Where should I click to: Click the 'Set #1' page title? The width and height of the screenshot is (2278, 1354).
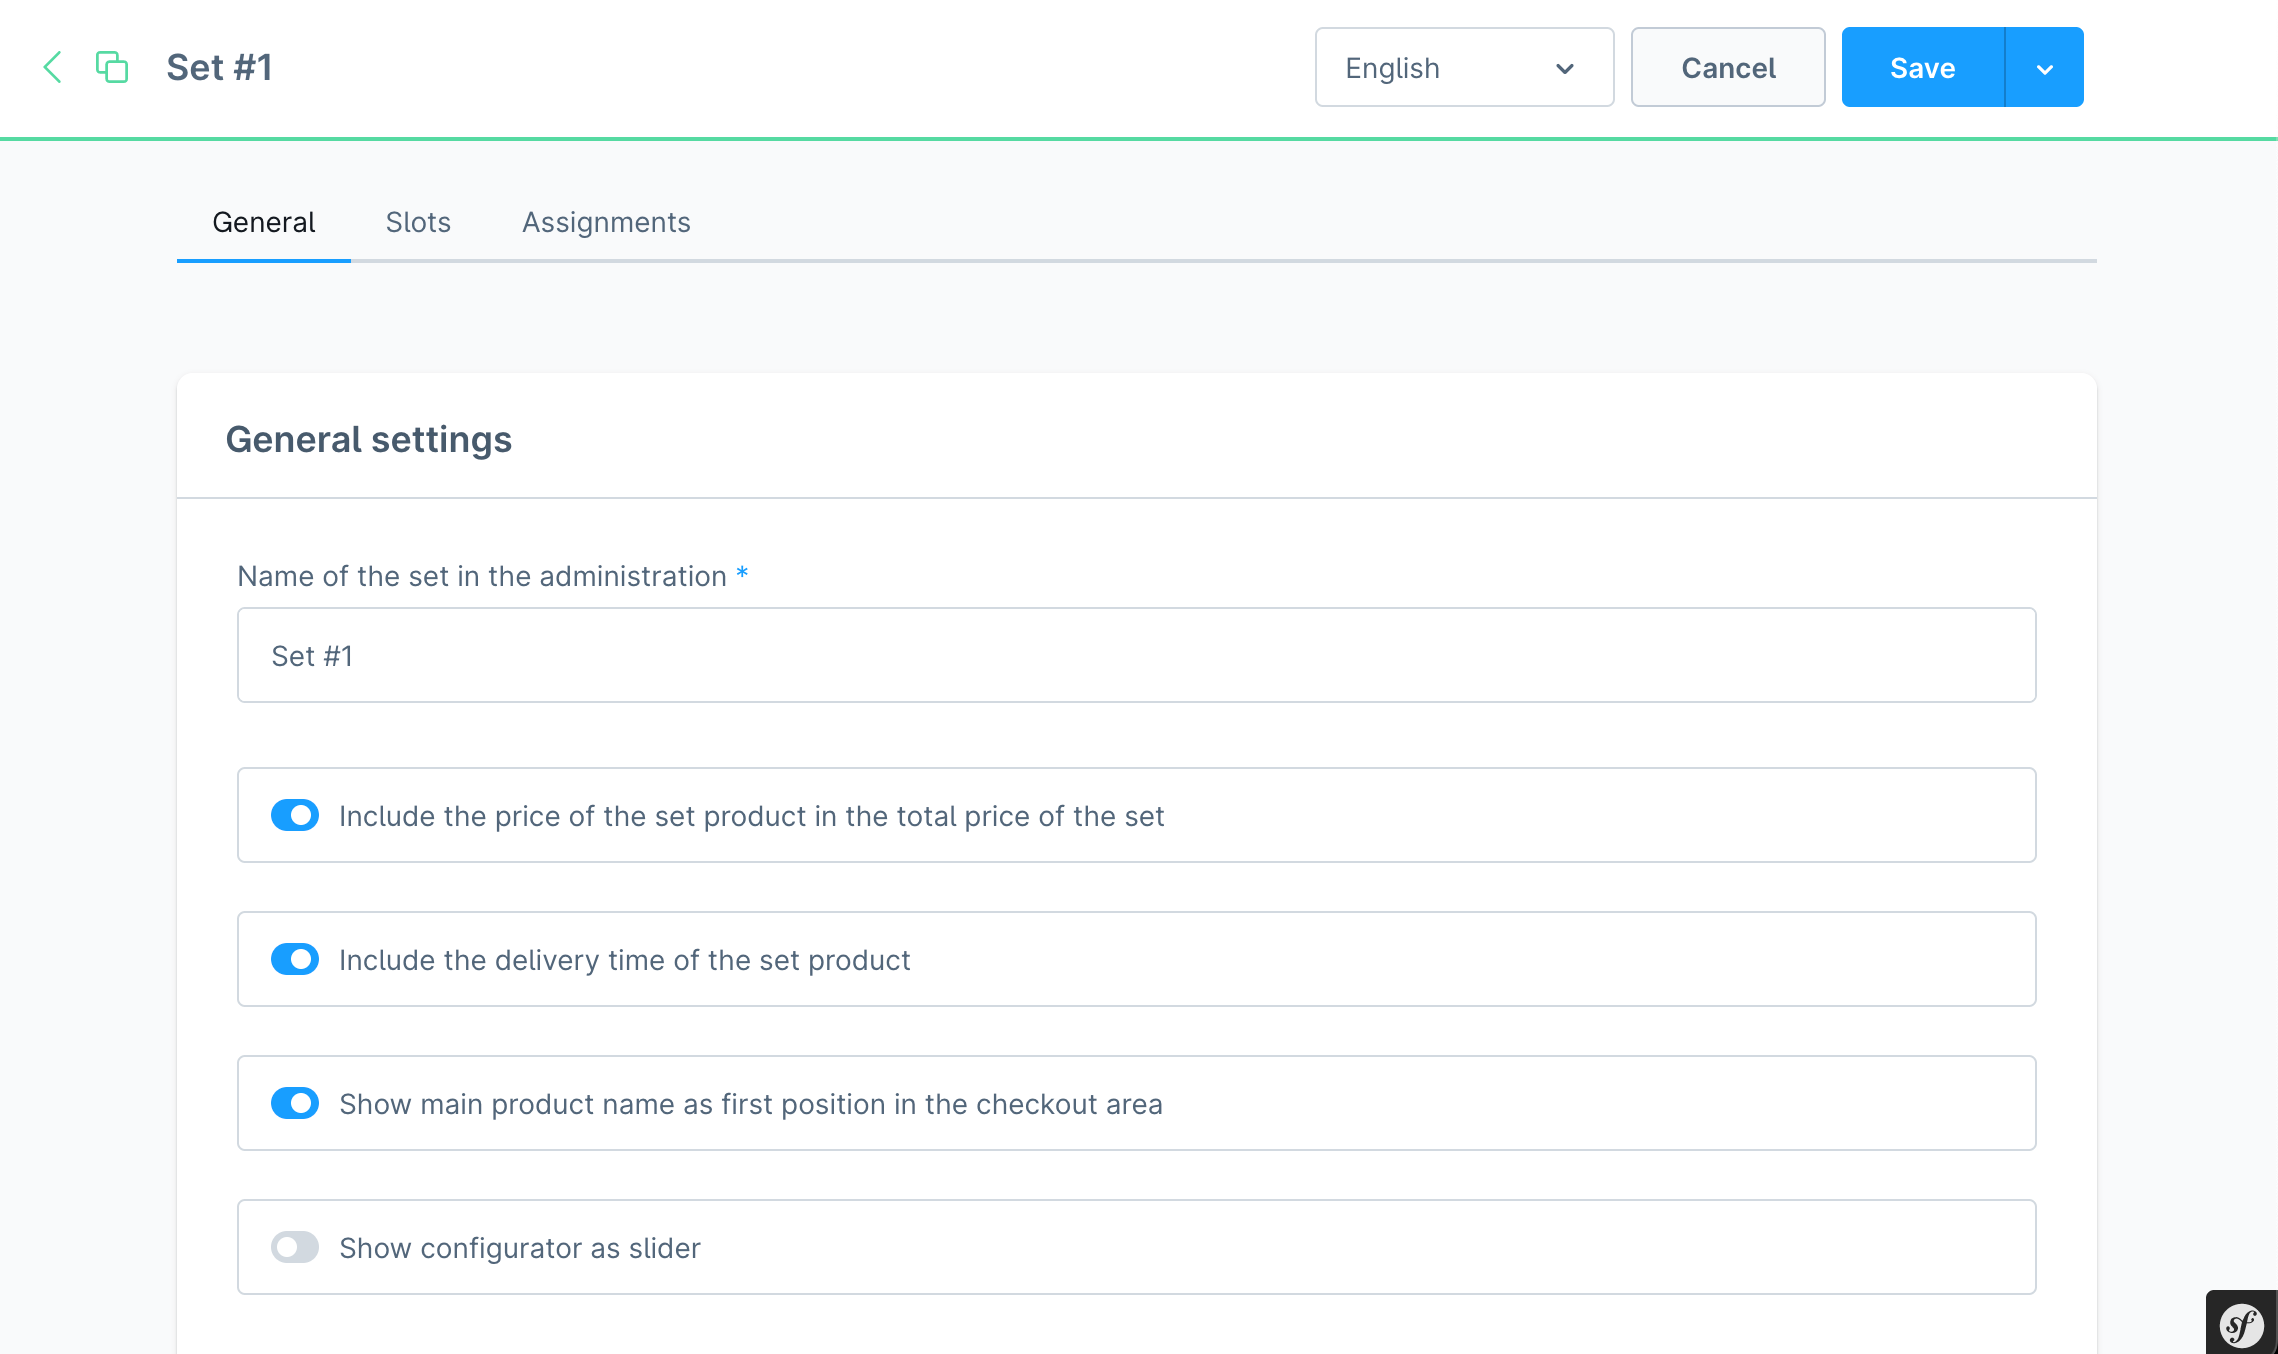point(220,67)
